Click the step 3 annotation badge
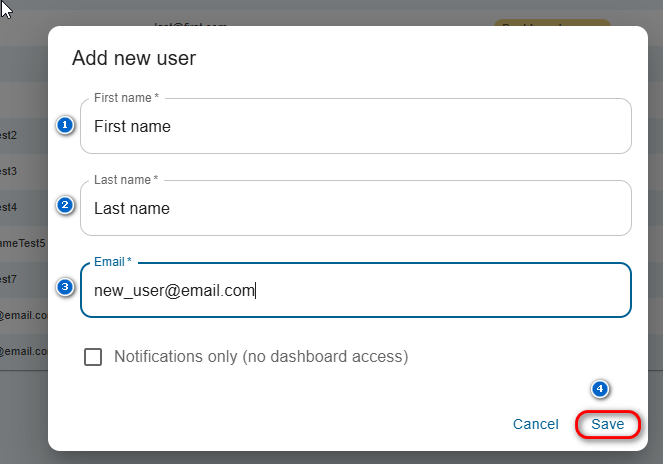Viewport: 663px width, 464px height. 65,287
